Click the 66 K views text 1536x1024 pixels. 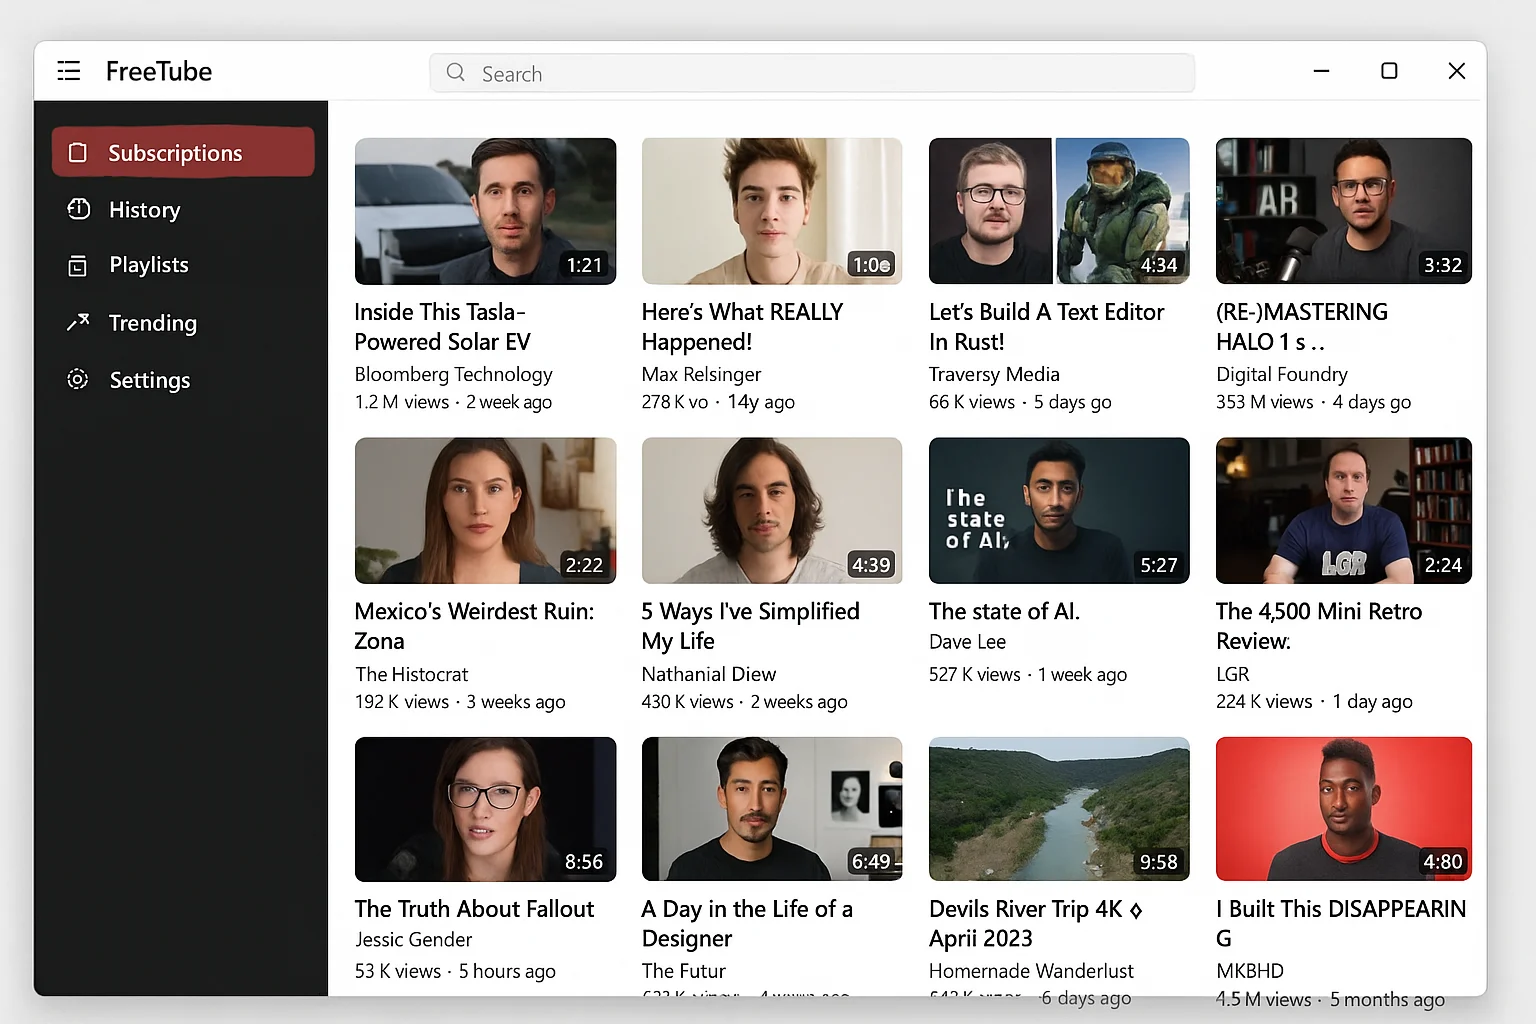coord(972,402)
